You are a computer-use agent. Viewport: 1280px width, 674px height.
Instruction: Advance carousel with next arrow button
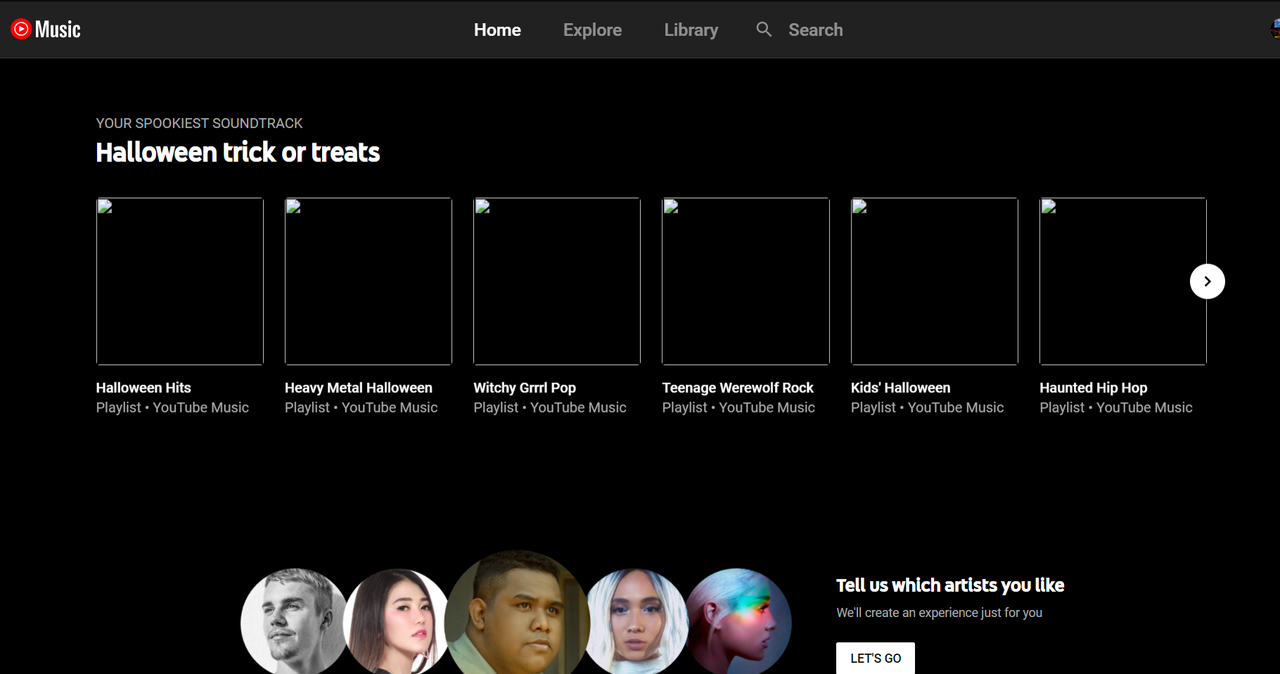1207,282
